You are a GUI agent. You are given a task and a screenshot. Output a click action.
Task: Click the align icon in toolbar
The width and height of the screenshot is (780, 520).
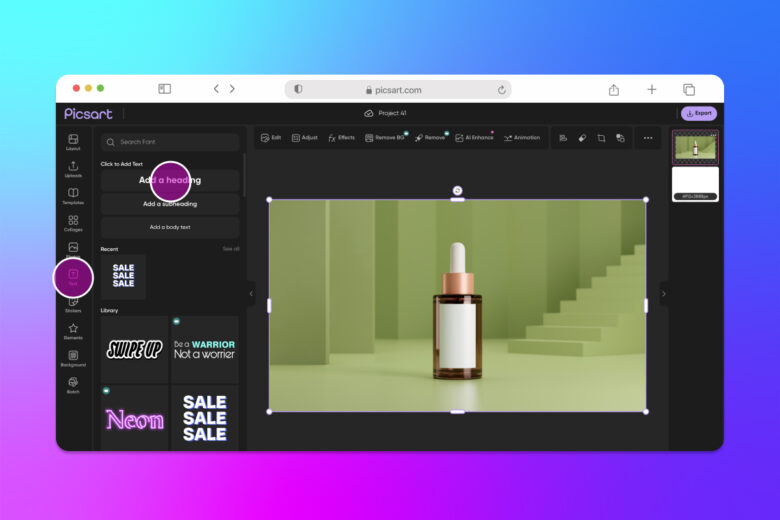[x=563, y=138]
